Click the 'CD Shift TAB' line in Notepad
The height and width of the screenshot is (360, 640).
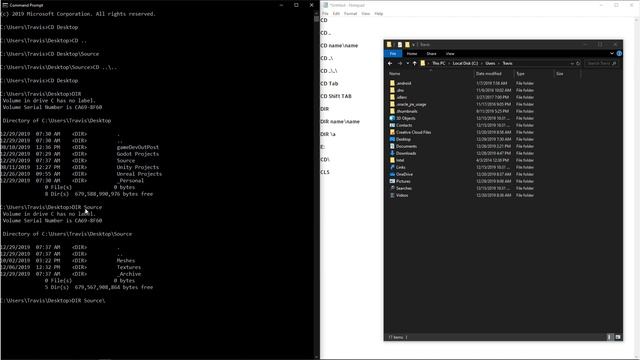(336, 96)
